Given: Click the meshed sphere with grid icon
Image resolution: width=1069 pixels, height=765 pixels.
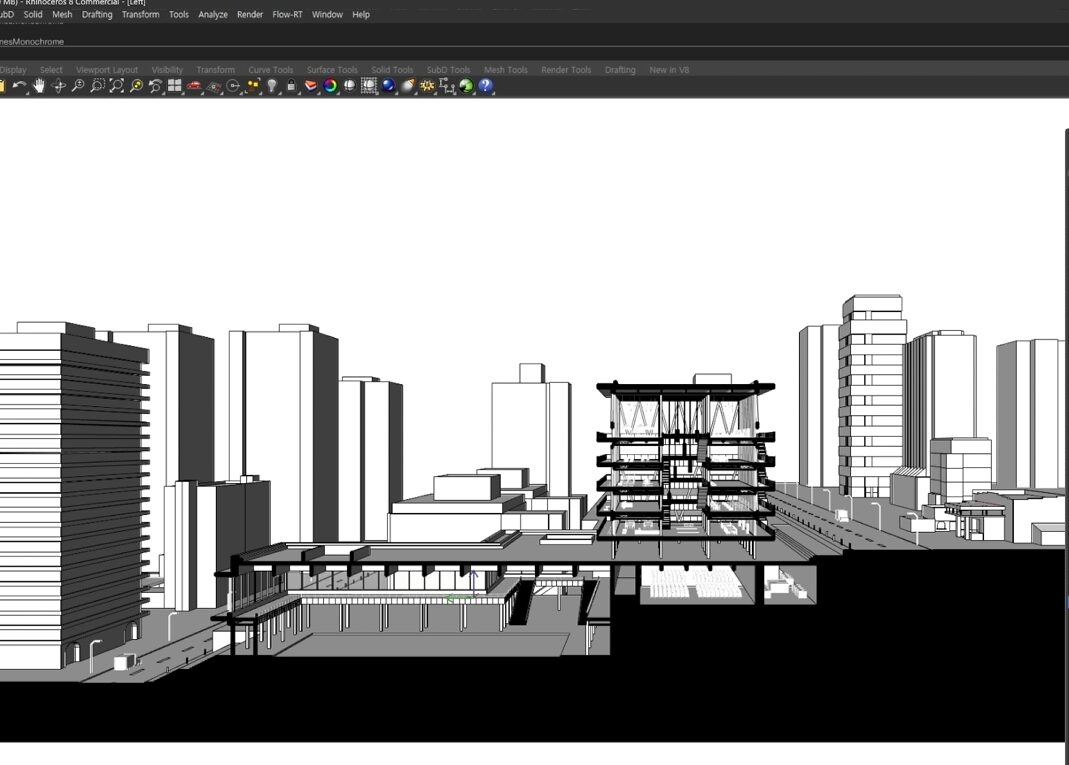Looking at the screenshot, I should (x=369, y=86).
